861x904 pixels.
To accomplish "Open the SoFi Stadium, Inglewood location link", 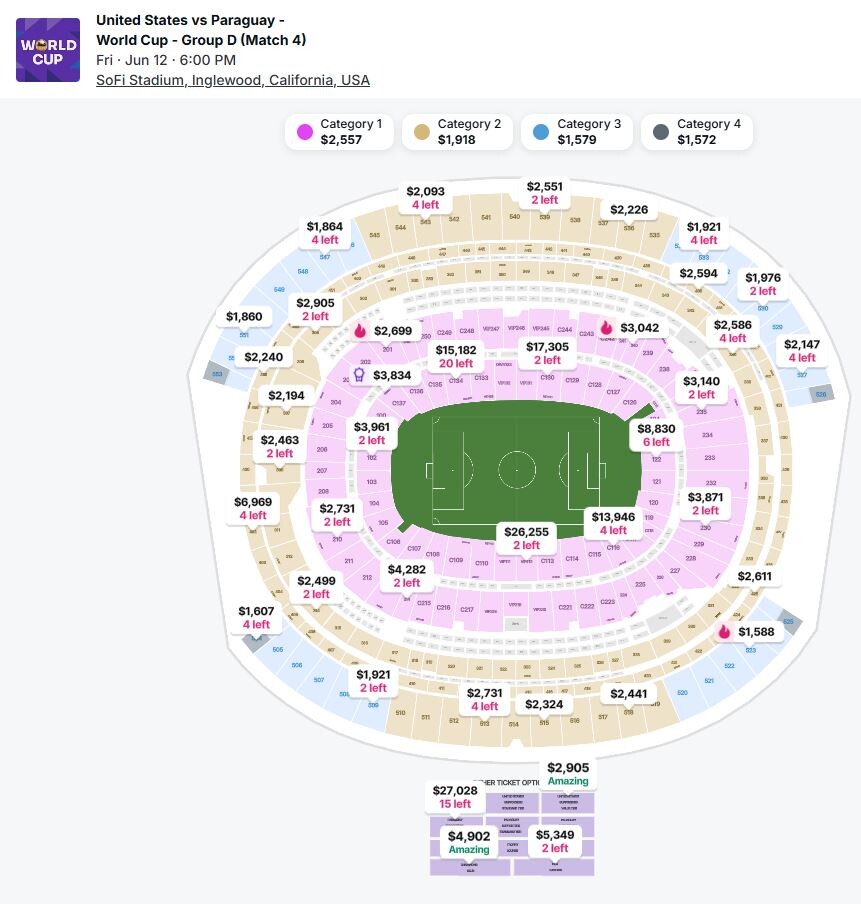I will point(233,80).
